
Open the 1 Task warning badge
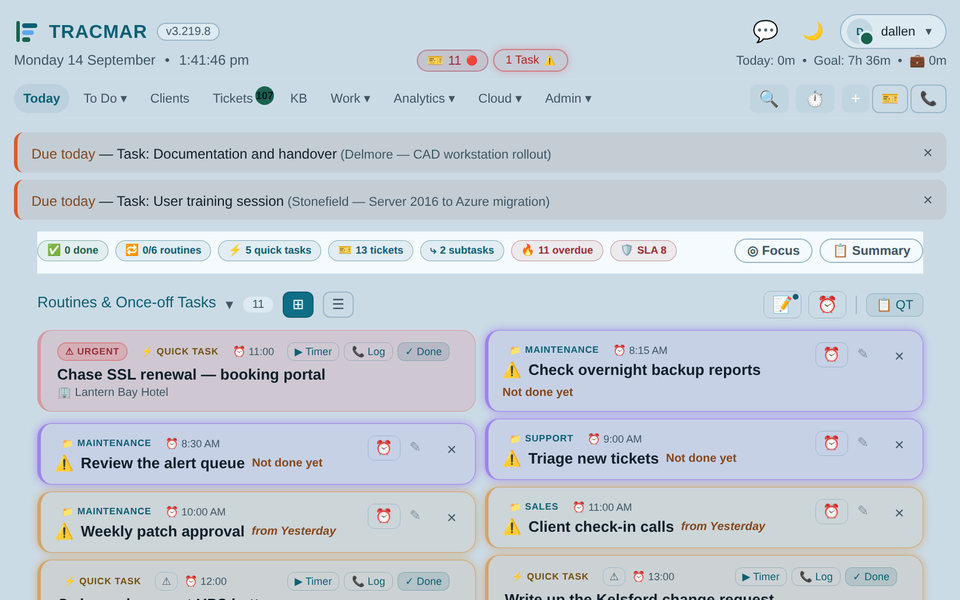(x=530, y=60)
